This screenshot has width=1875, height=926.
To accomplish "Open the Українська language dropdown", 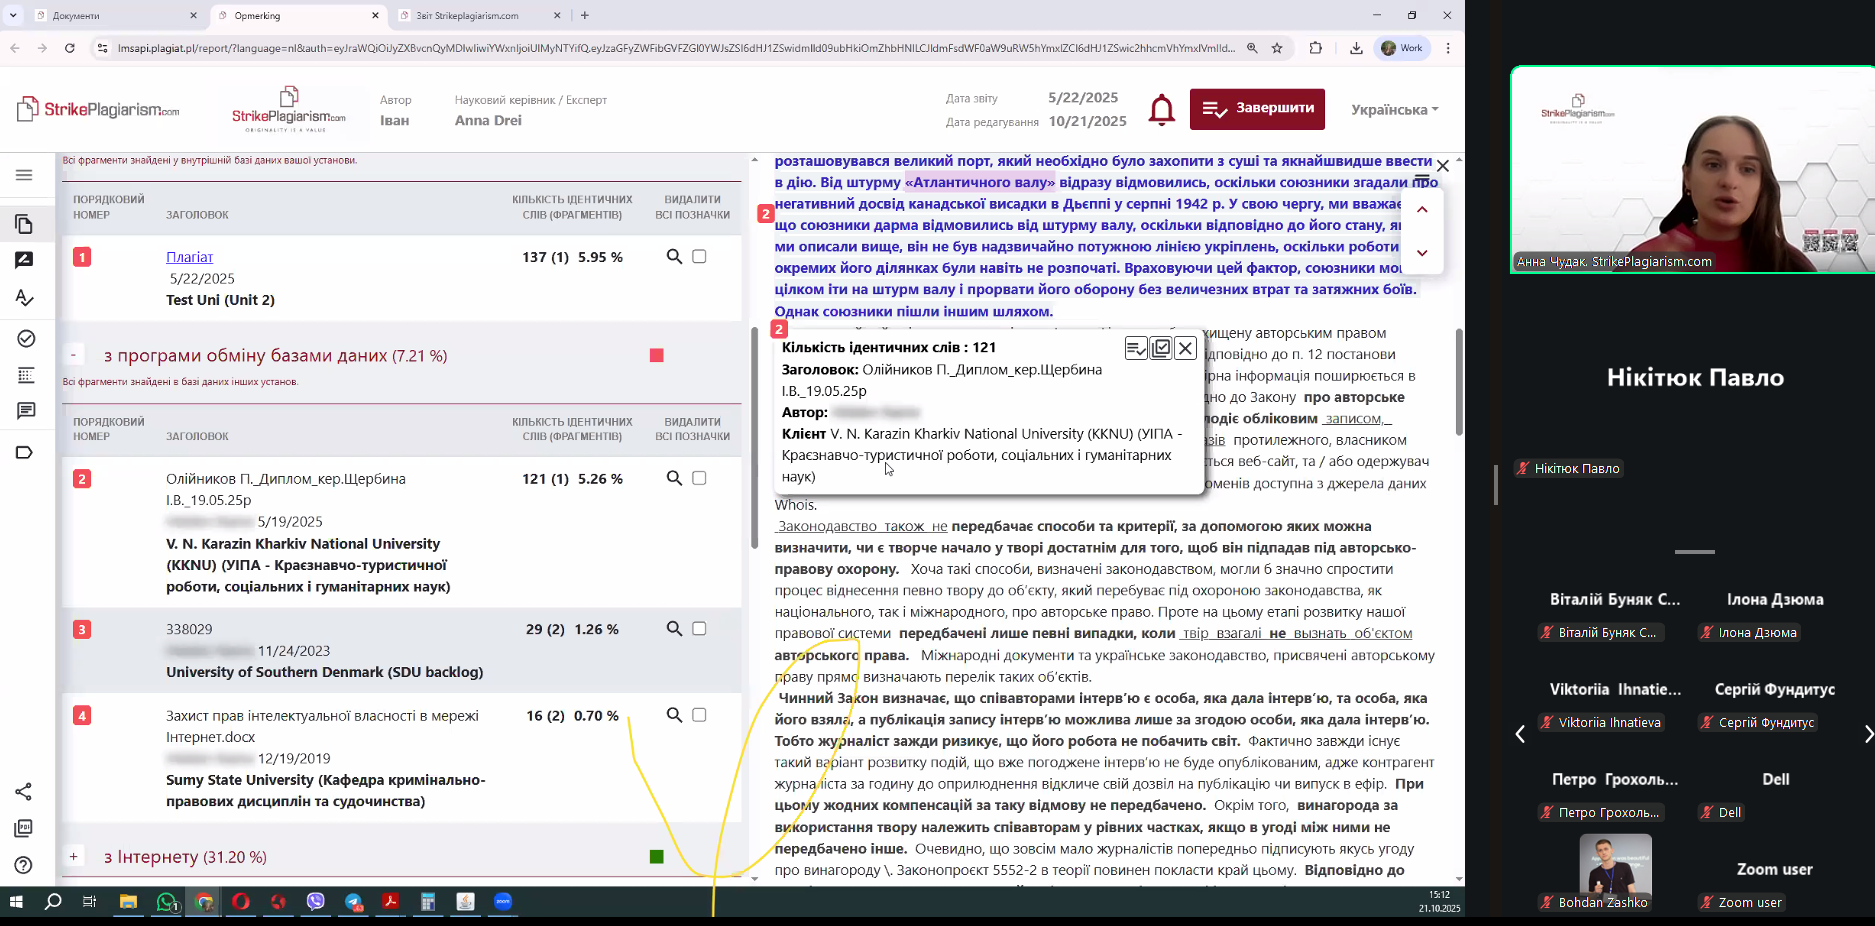I will [1394, 110].
